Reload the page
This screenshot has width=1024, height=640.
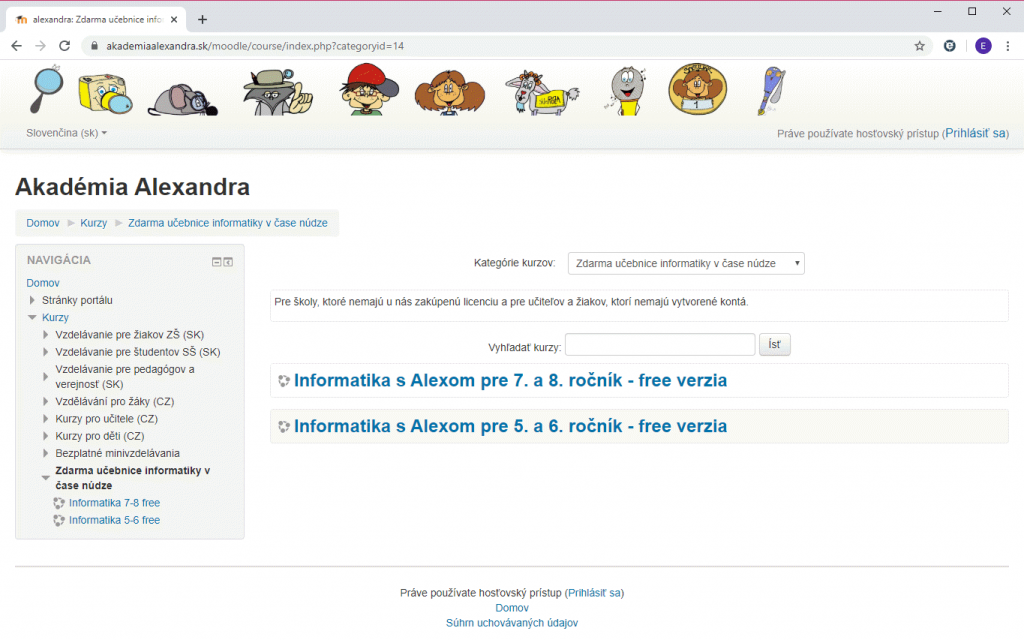64,46
